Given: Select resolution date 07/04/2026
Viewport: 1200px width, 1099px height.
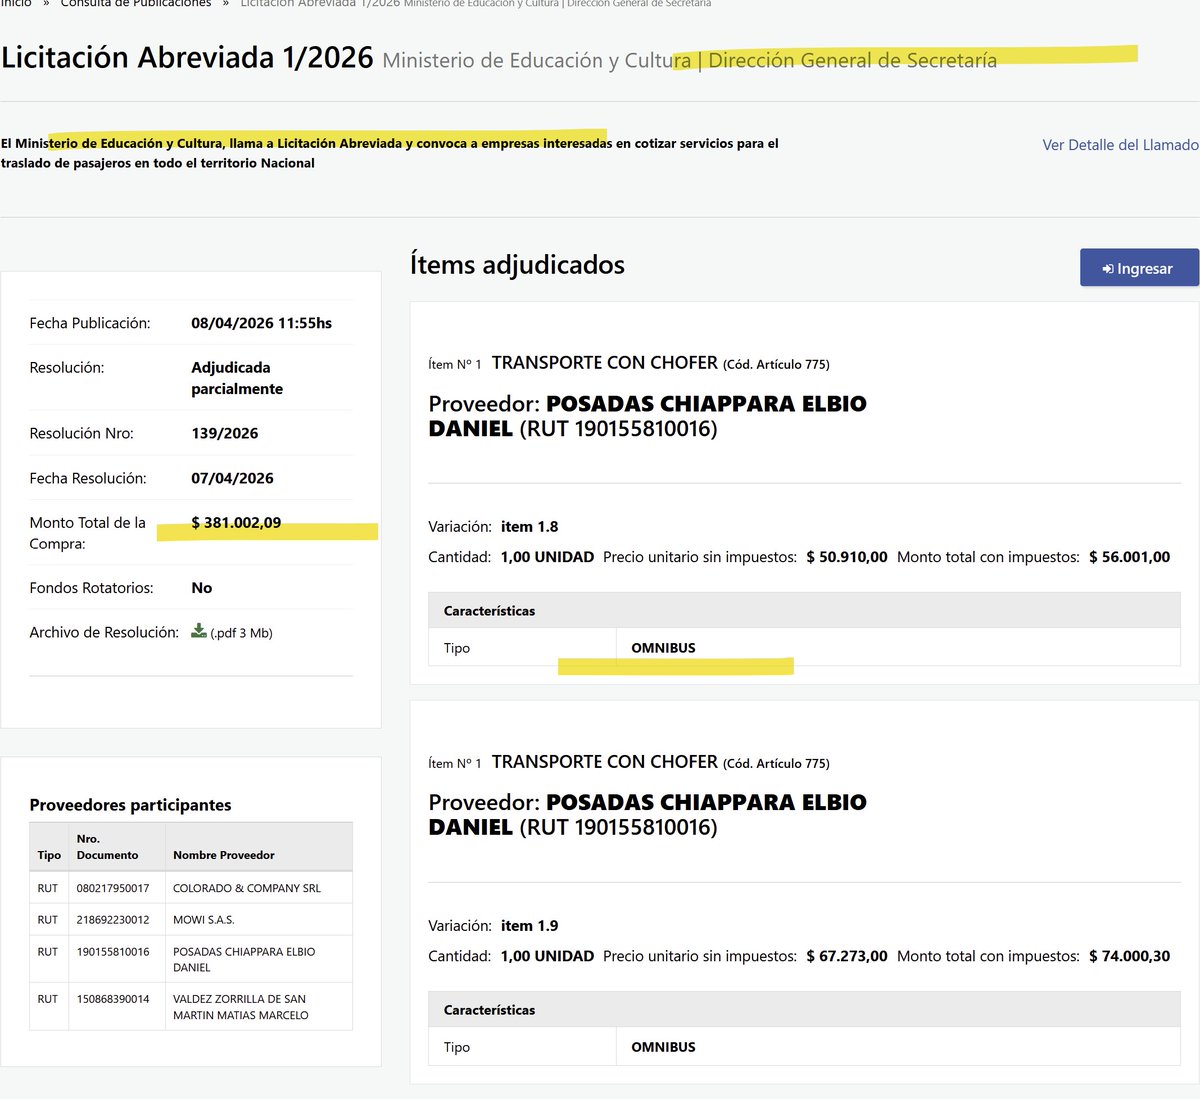Looking at the screenshot, I should pyautogui.click(x=232, y=478).
